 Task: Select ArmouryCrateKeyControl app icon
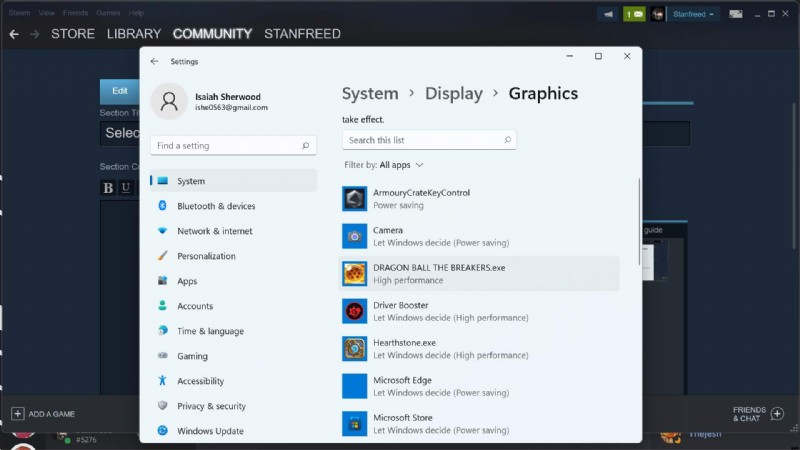[354, 198]
